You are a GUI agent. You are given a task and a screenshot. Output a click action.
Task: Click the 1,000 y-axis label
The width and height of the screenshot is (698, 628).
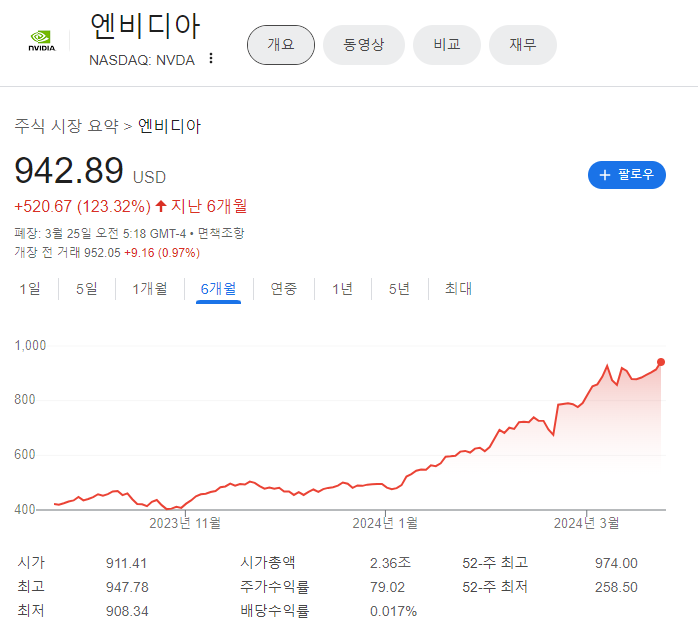(30, 345)
